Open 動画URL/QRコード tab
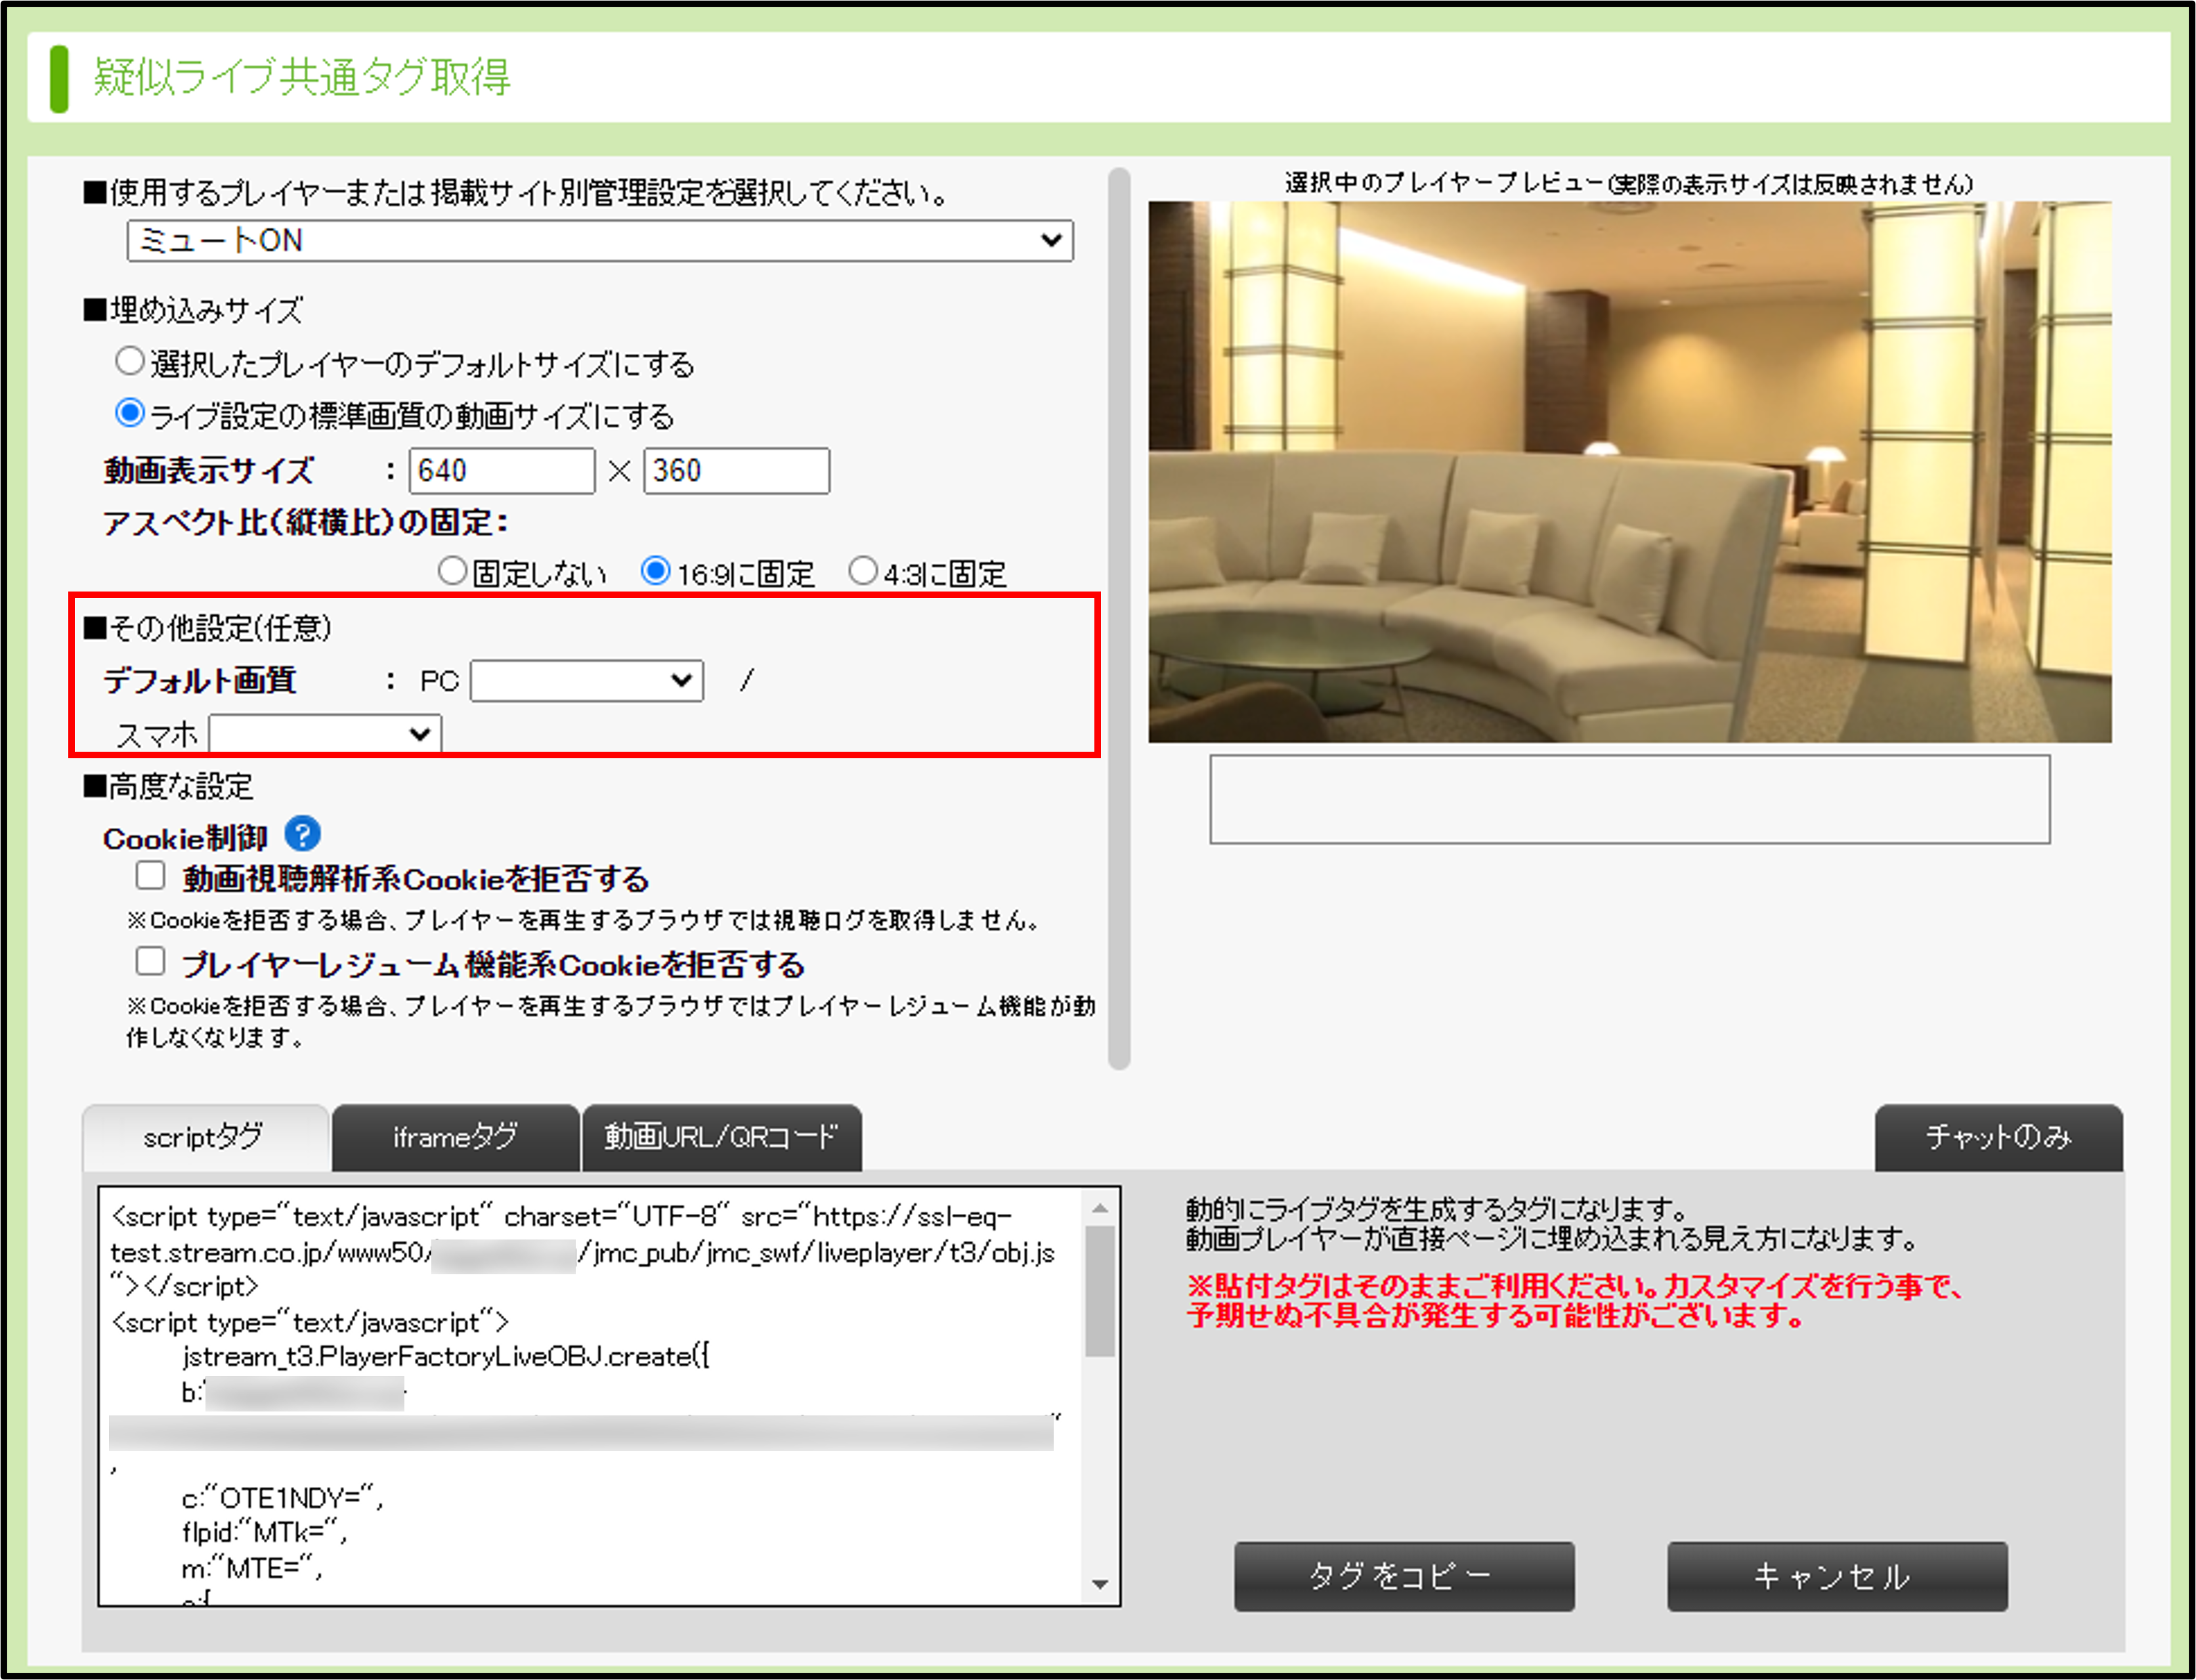Viewport: 2196px width, 1680px height. click(721, 1137)
